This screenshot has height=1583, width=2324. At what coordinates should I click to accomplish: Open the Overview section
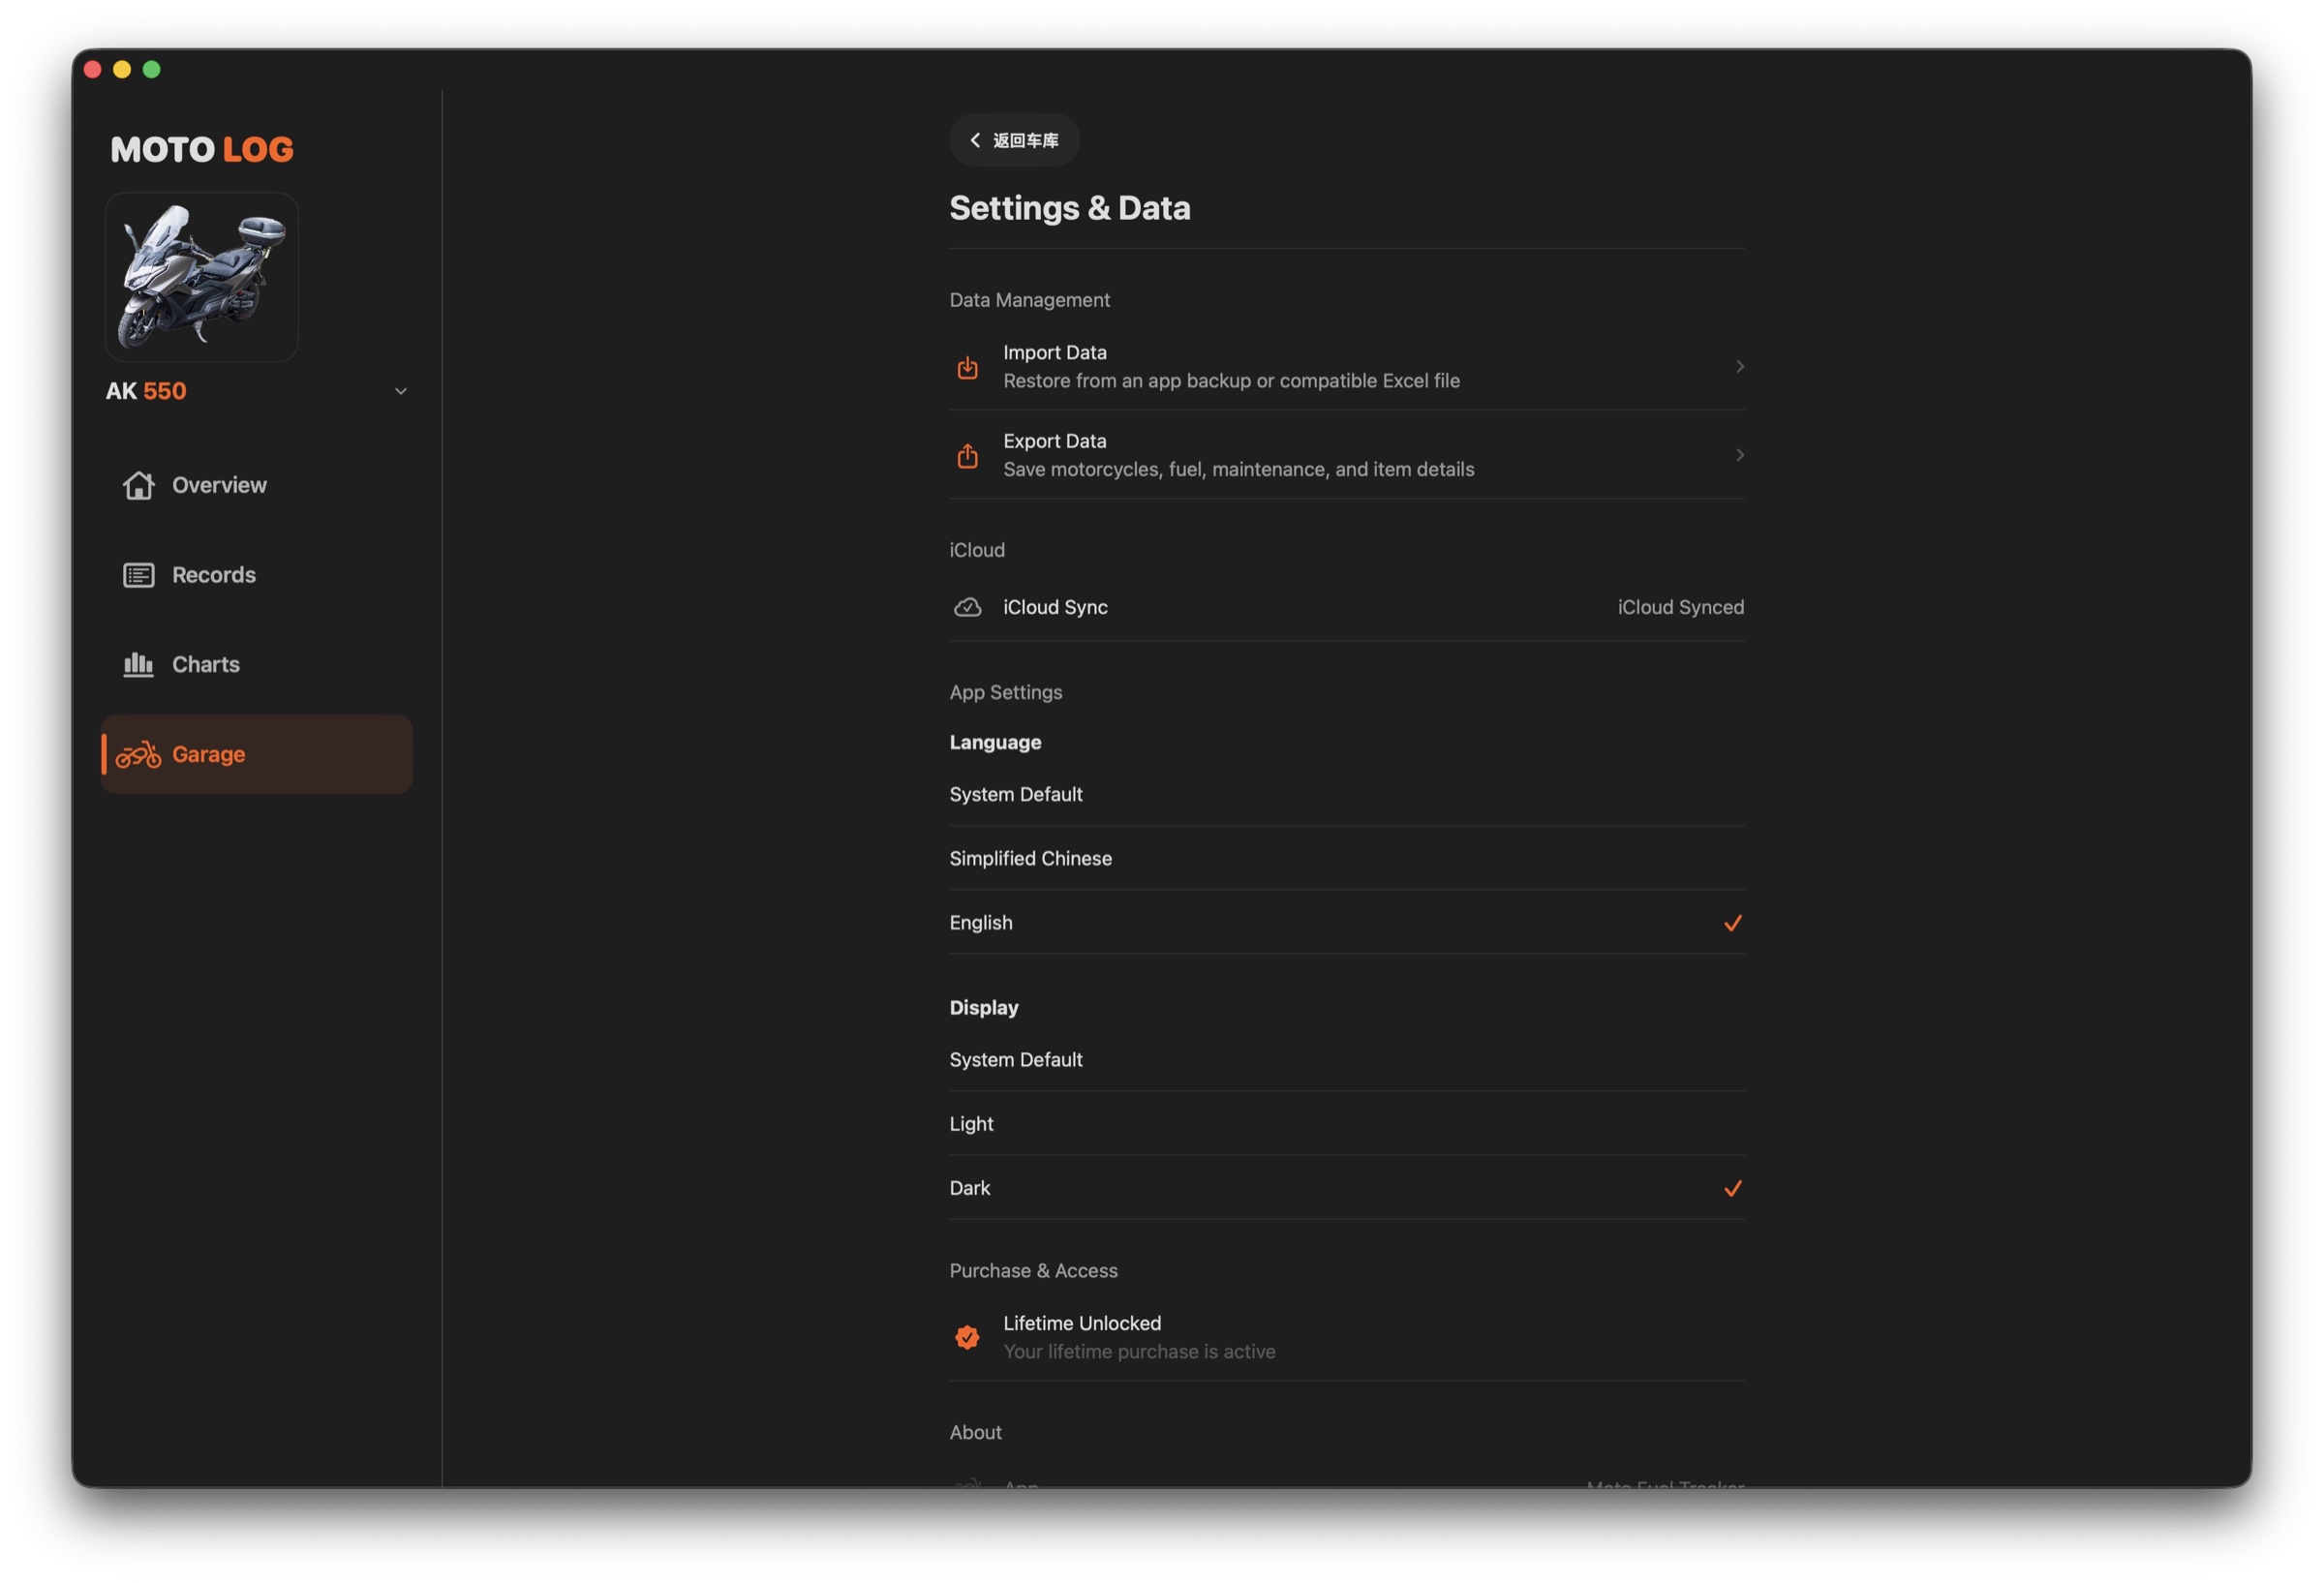257,485
